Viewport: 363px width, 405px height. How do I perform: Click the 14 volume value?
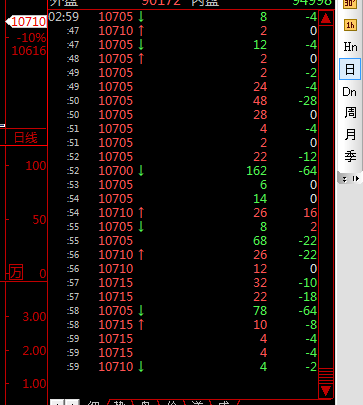(x=260, y=199)
